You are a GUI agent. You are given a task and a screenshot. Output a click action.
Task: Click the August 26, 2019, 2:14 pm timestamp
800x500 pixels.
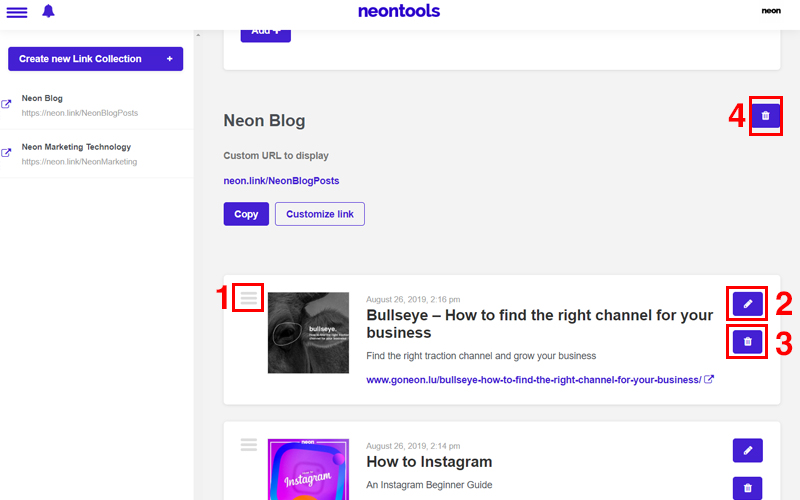pyautogui.click(x=413, y=446)
